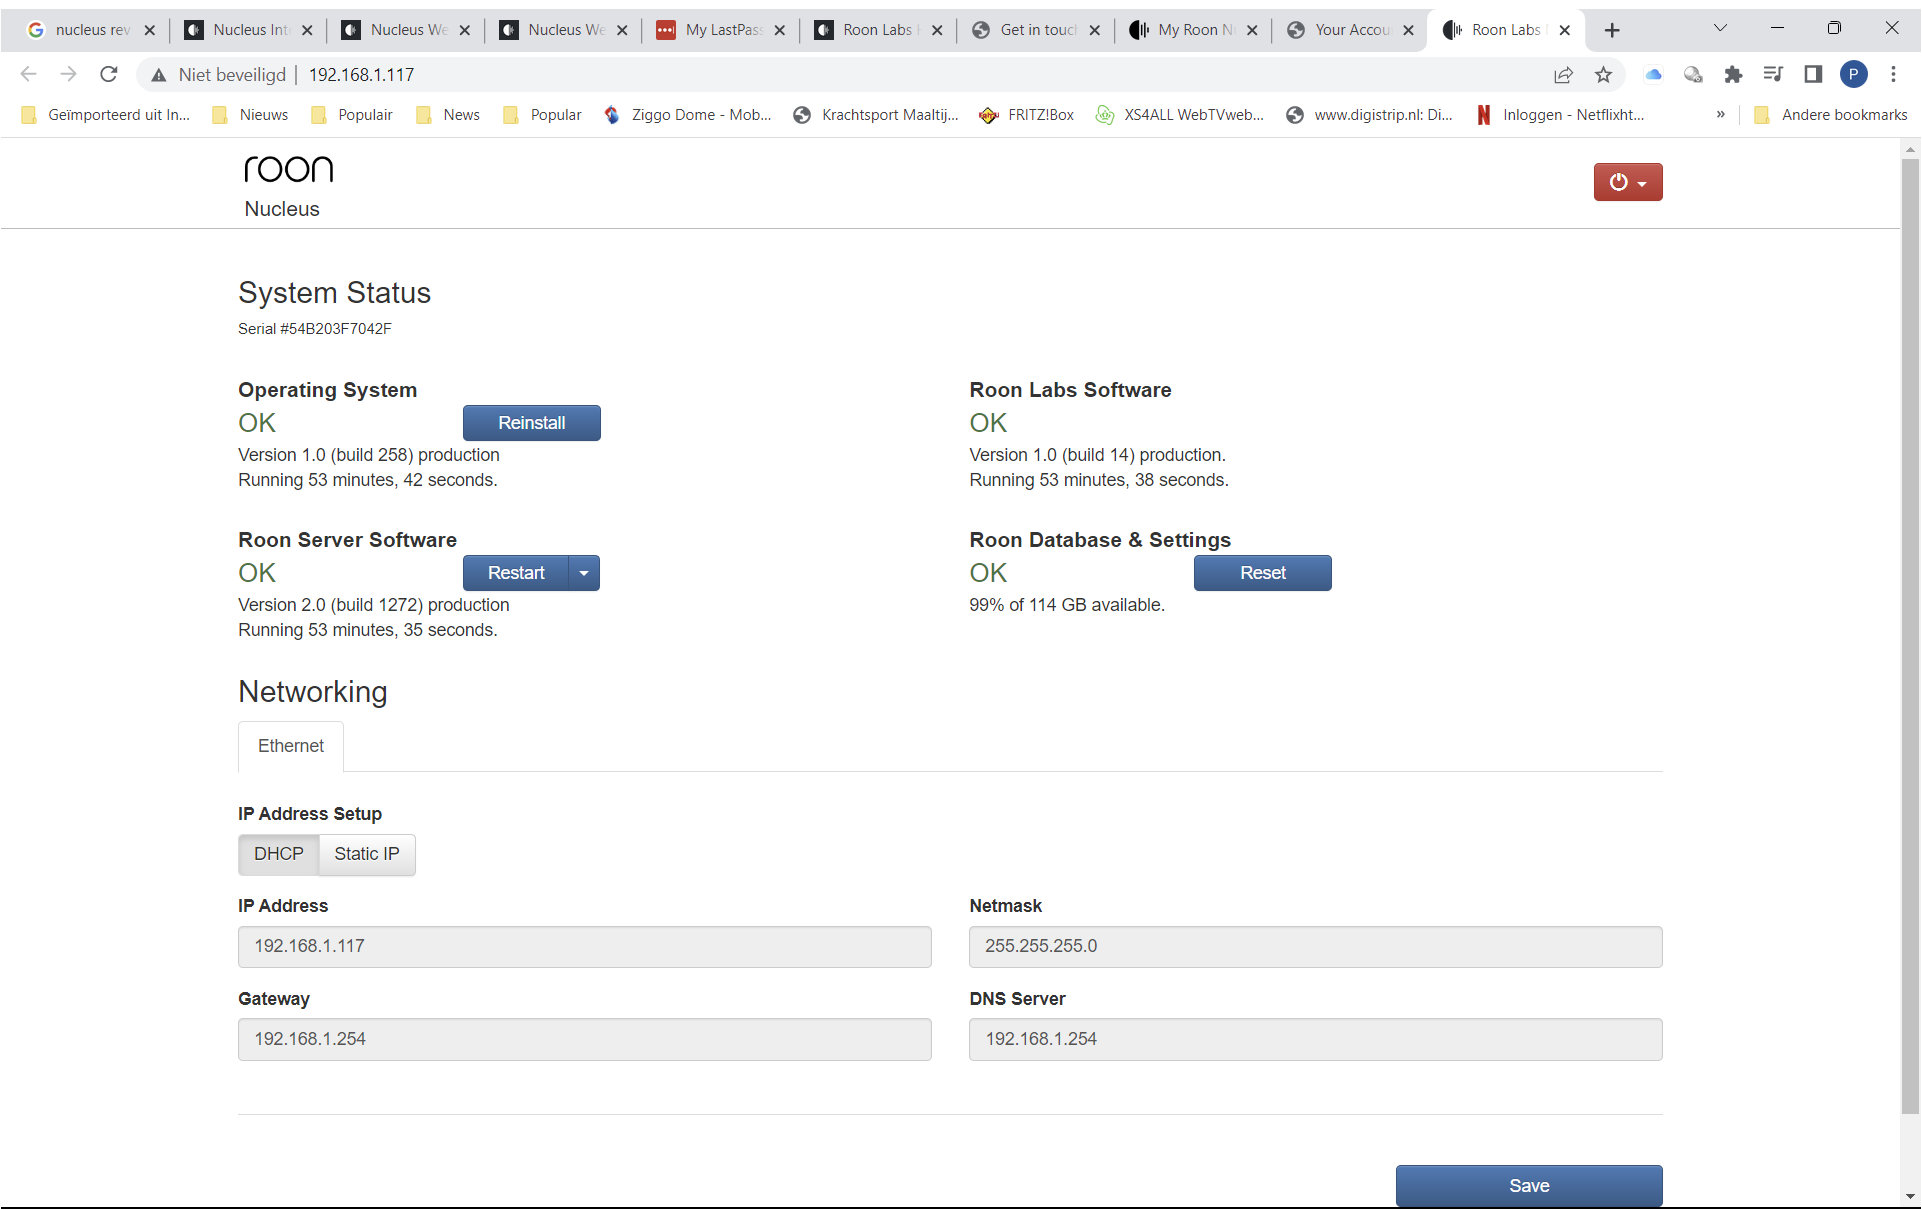
Task: Open the red power menu button
Action: [1627, 182]
